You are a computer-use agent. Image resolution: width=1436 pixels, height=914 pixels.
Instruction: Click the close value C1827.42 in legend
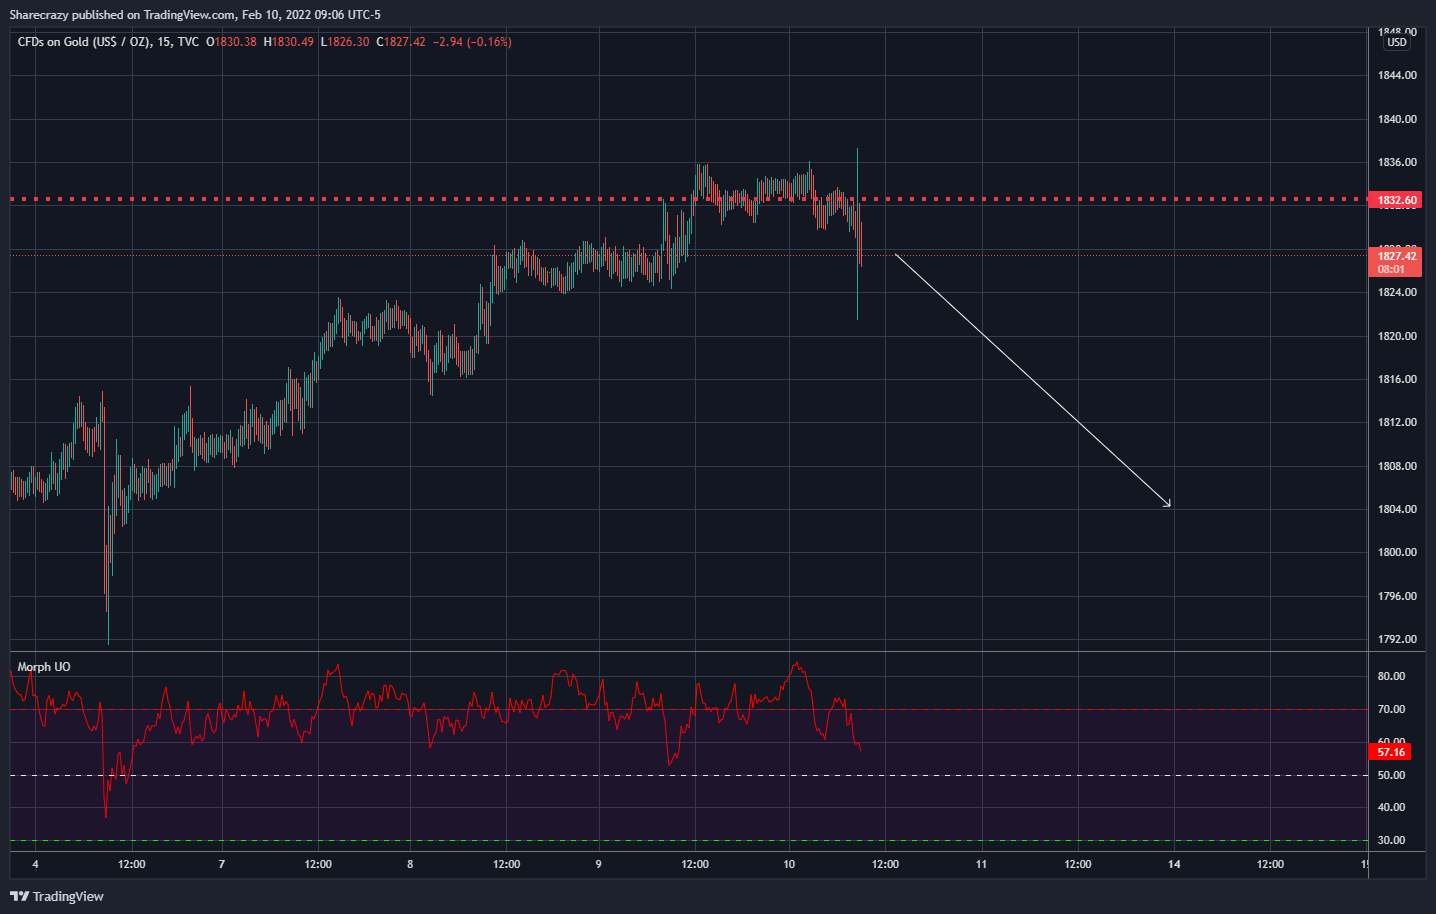coord(401,42)
